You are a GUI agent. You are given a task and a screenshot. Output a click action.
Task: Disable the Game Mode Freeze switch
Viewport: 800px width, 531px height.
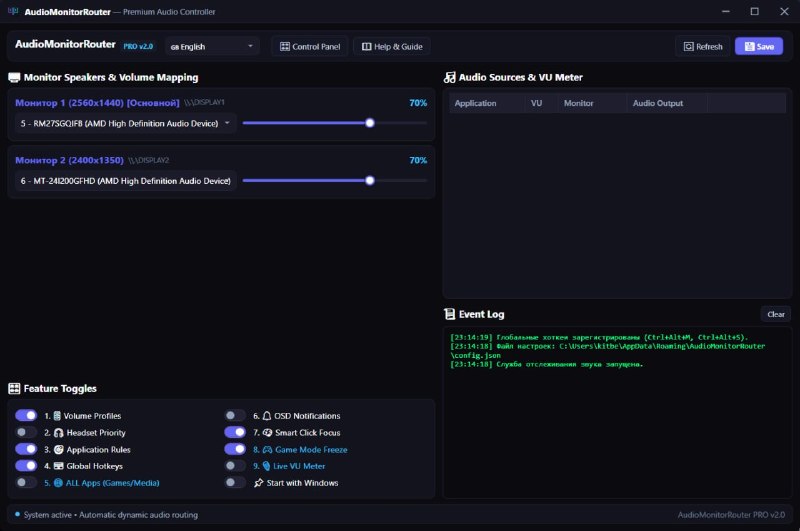click(x=235, y=449)
